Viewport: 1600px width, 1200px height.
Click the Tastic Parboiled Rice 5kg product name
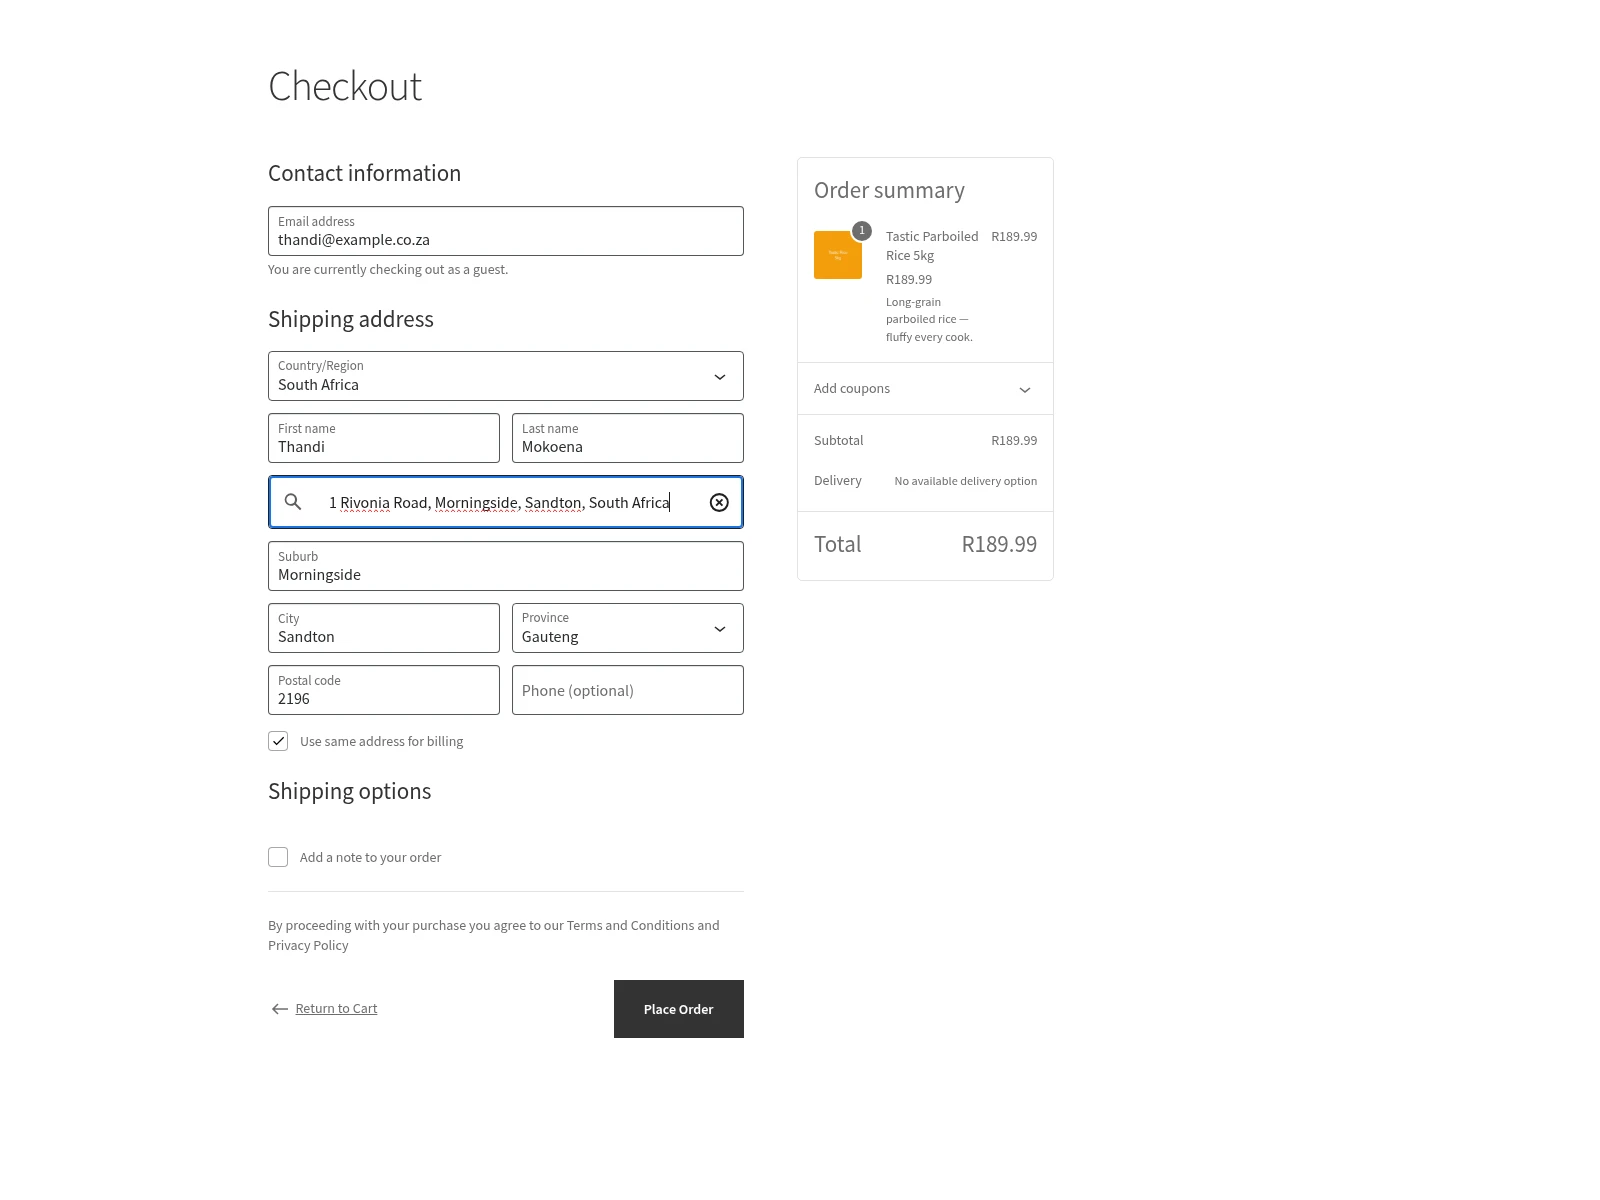coord(932,246)
